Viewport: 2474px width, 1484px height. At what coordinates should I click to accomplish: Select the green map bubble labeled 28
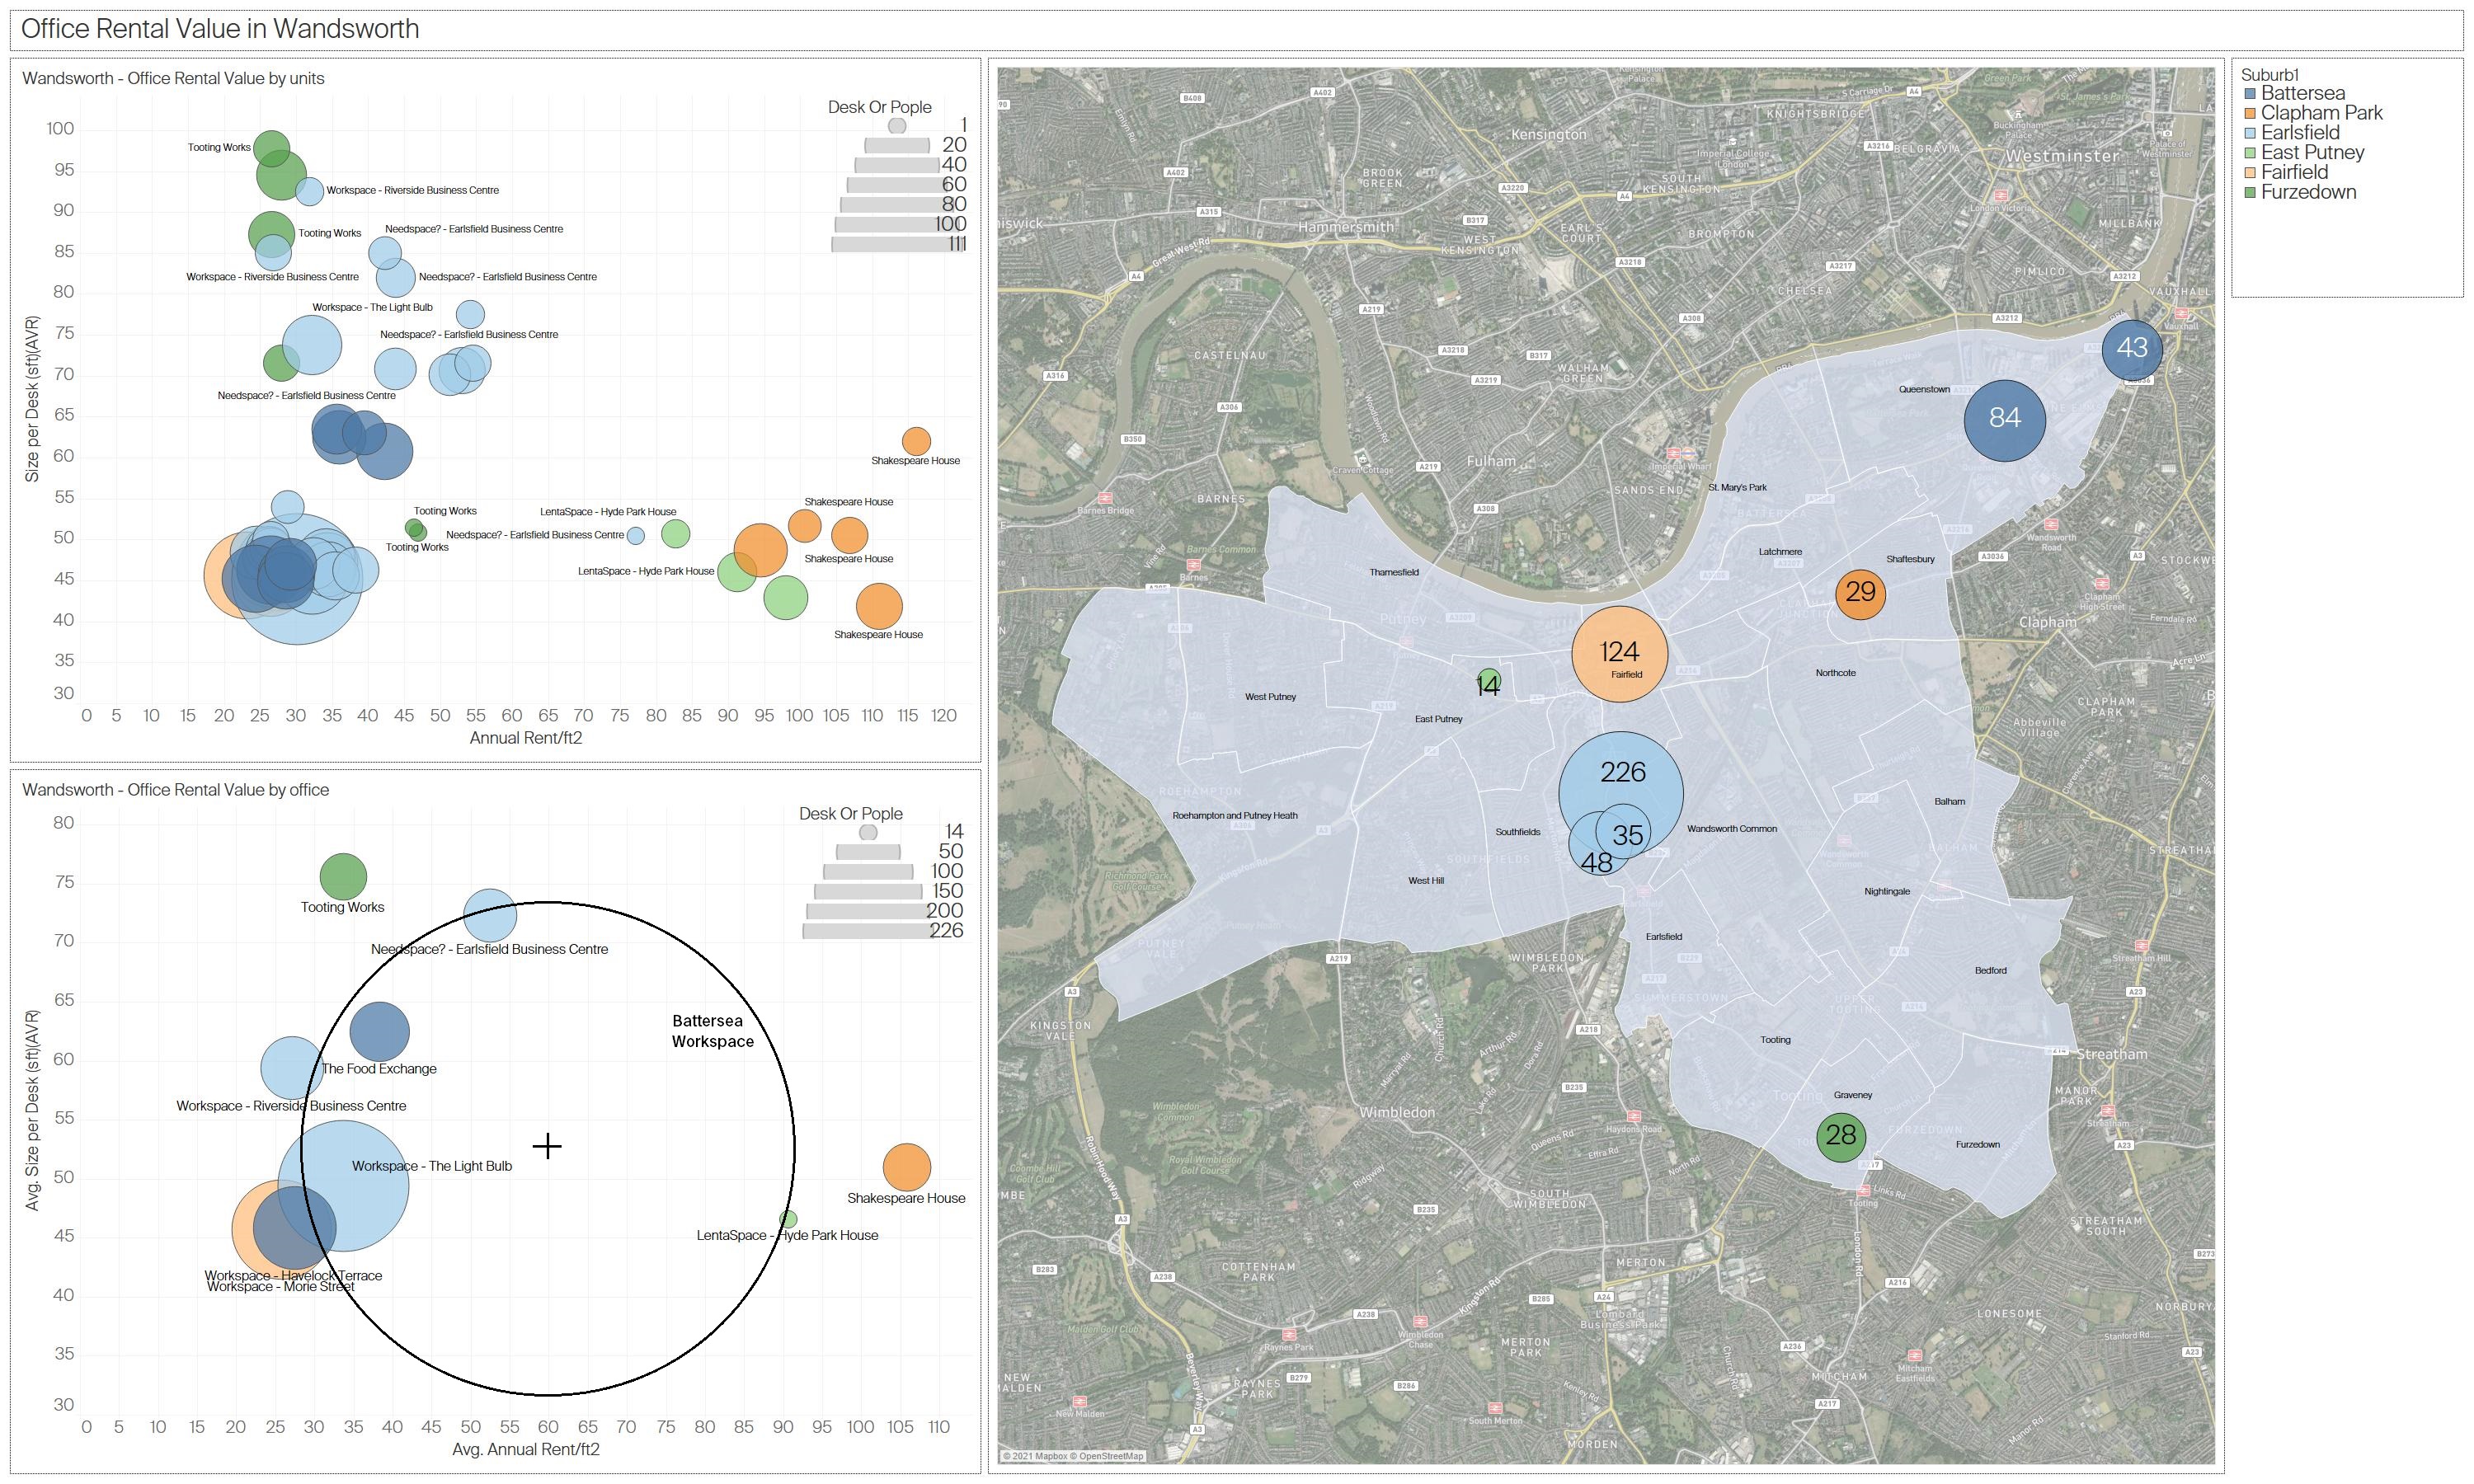[1841, 1137]
